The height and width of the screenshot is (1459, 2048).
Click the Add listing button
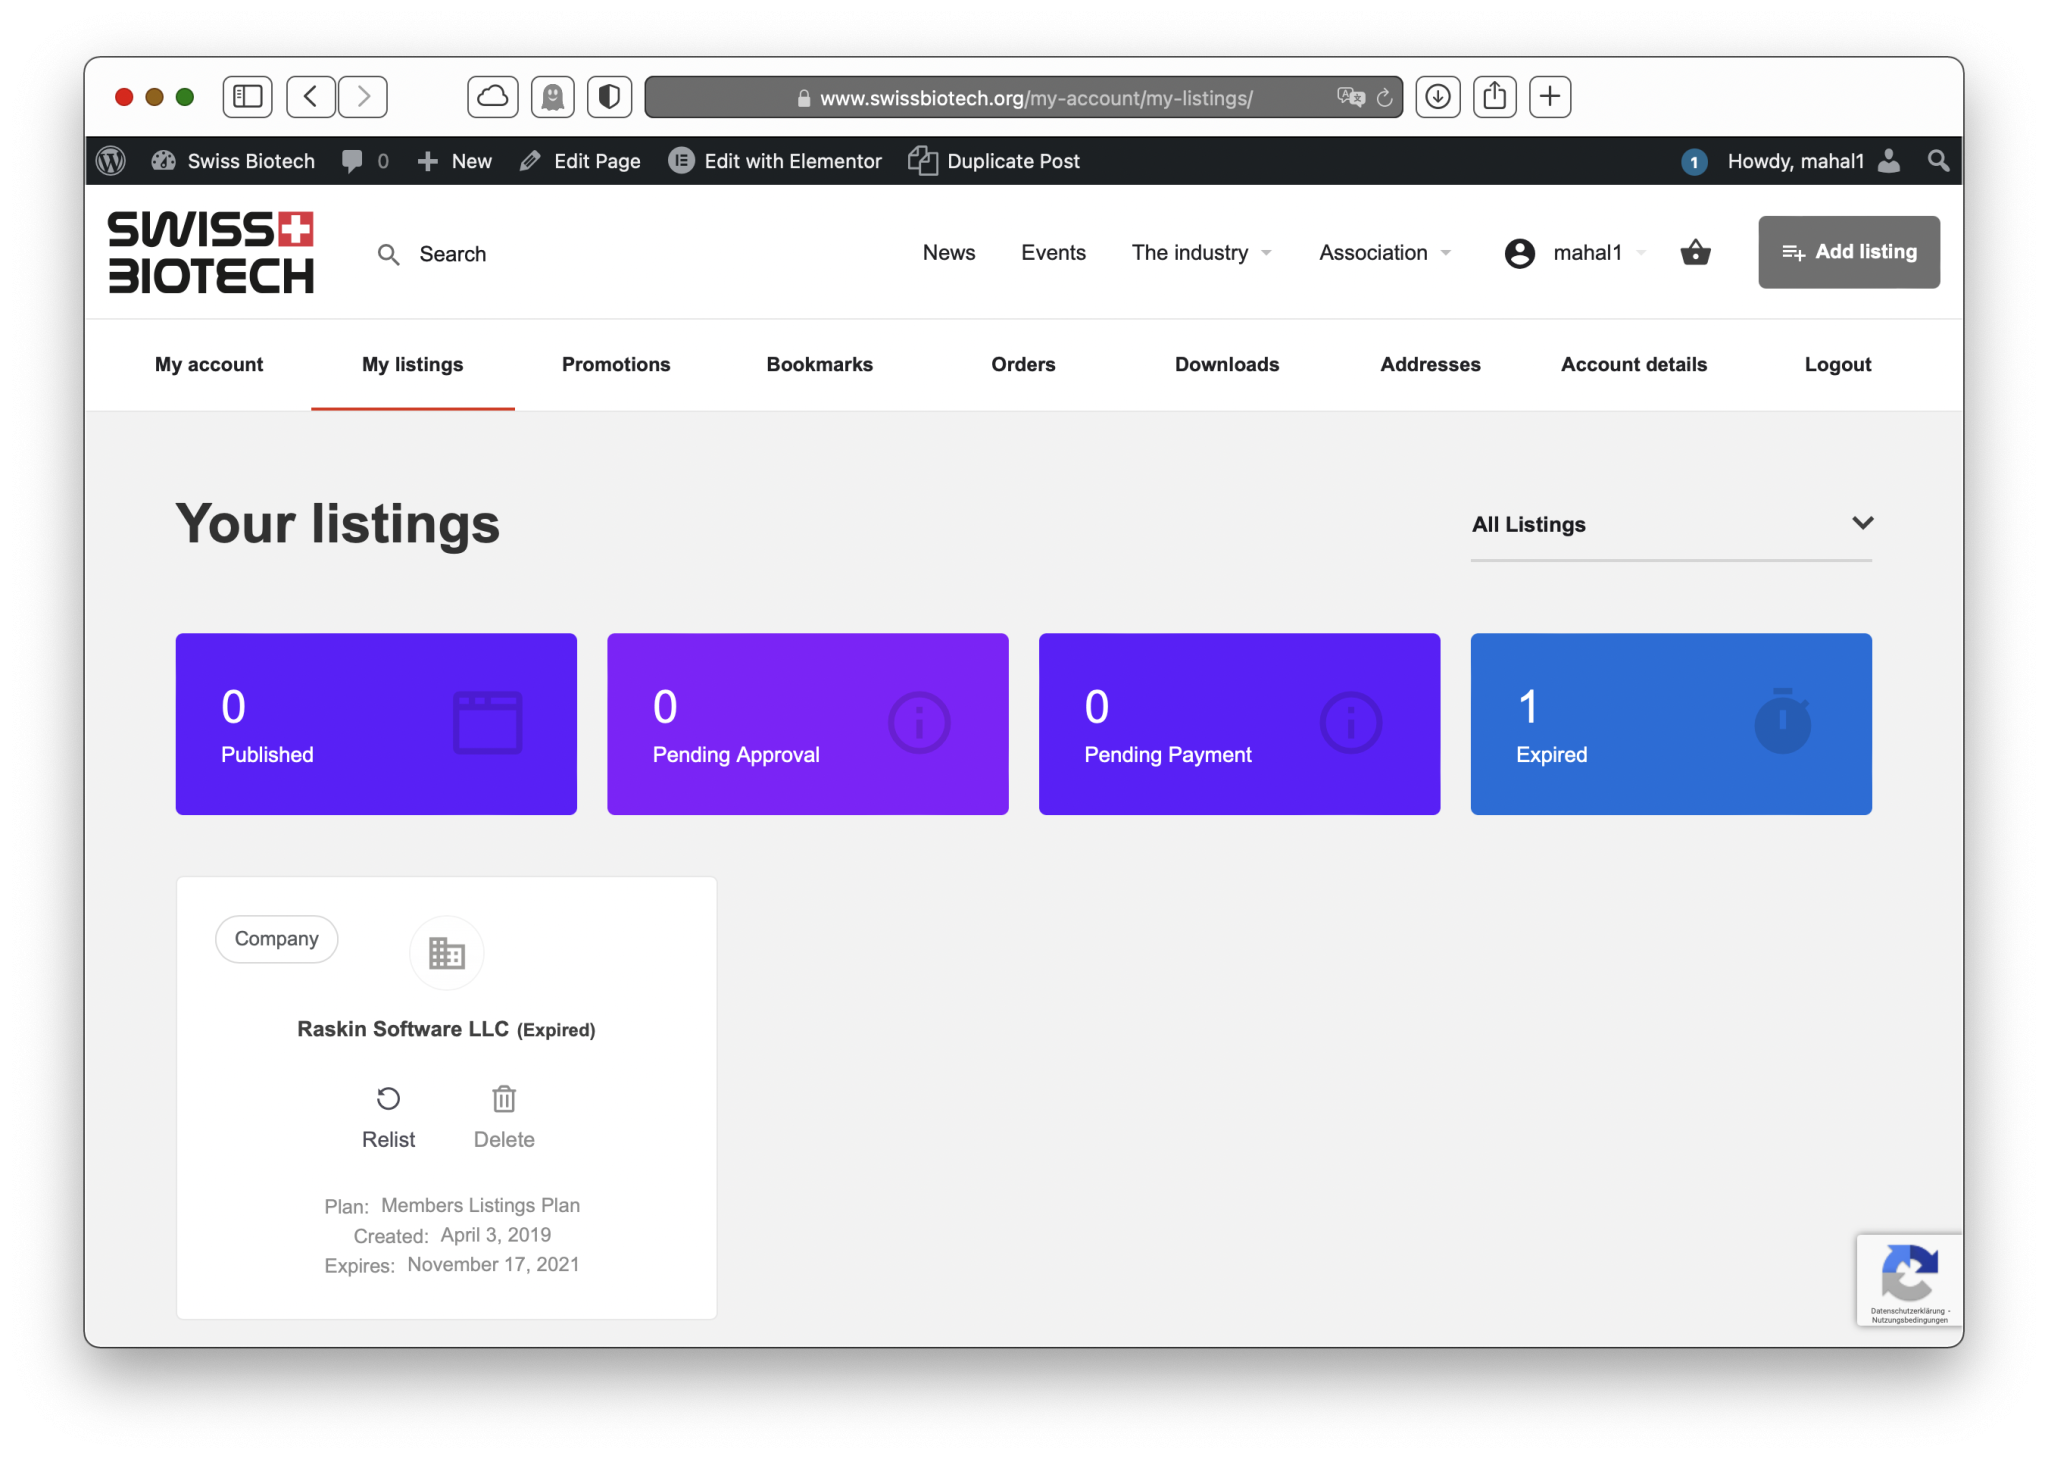[1848, 252]
